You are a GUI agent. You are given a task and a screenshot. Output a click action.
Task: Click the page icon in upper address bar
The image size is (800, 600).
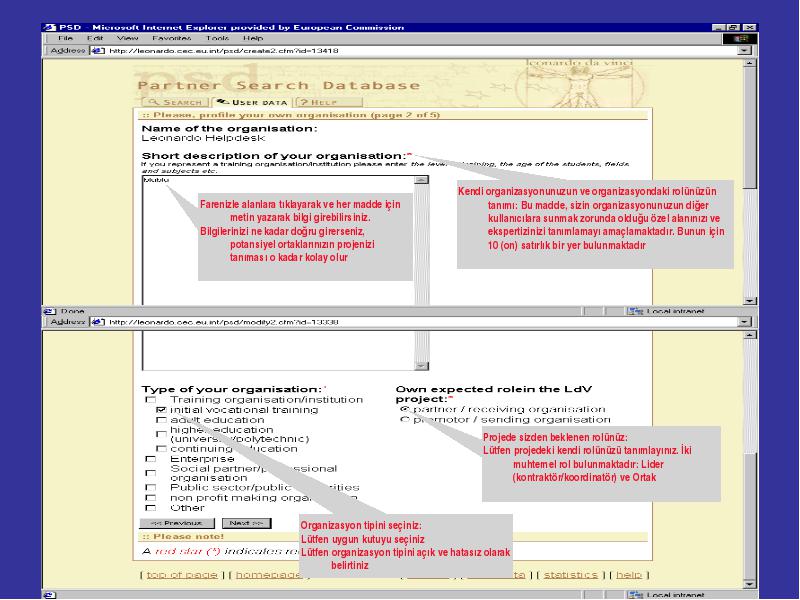pos(98,51)
